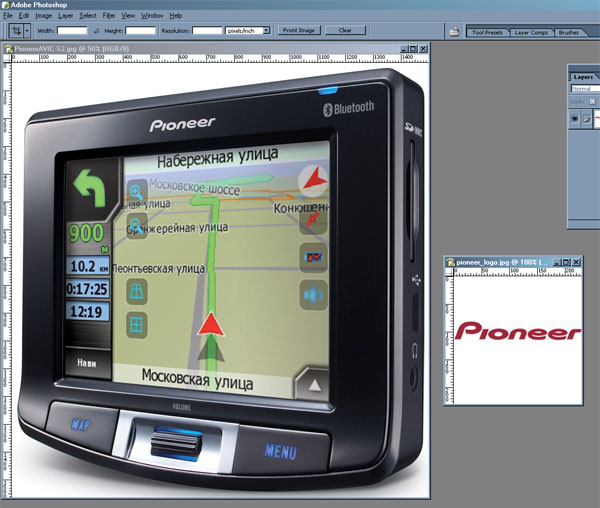
Task: Click the Bluetooth logo on the device image
Action: tap(349, 108)
